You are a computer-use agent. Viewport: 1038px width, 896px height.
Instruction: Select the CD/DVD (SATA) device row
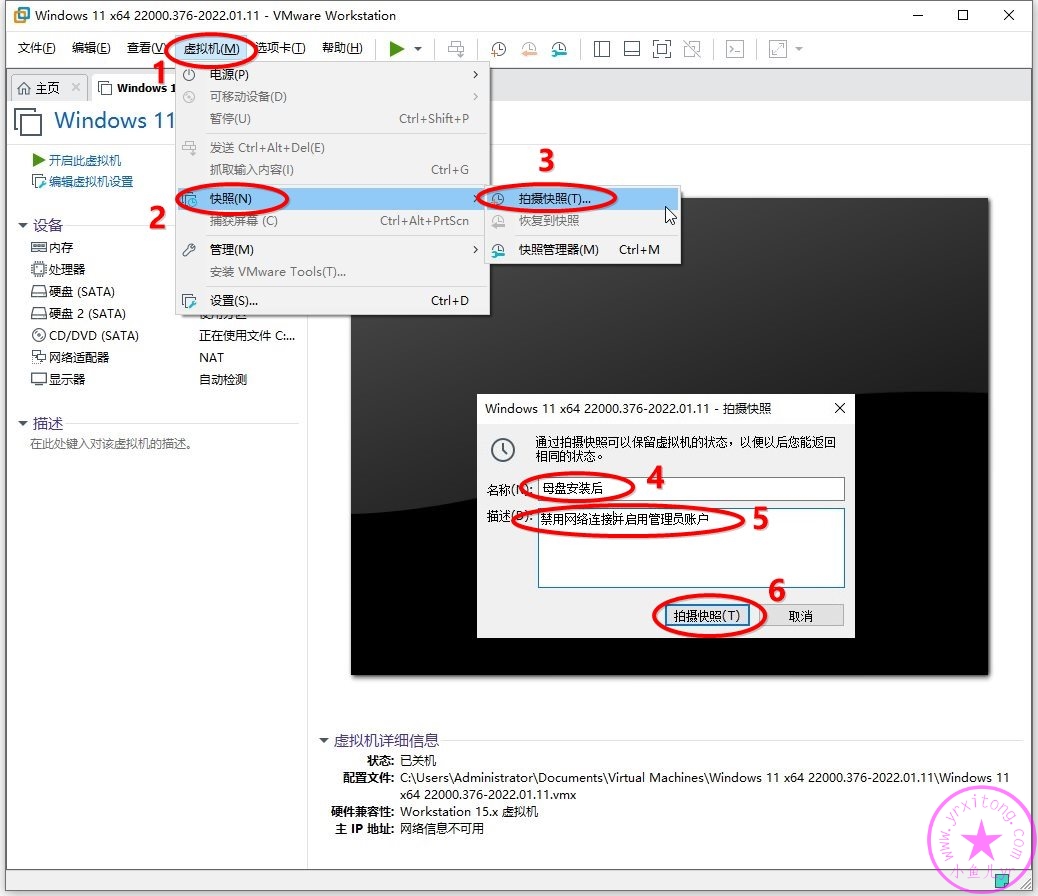tap(85, 336)
